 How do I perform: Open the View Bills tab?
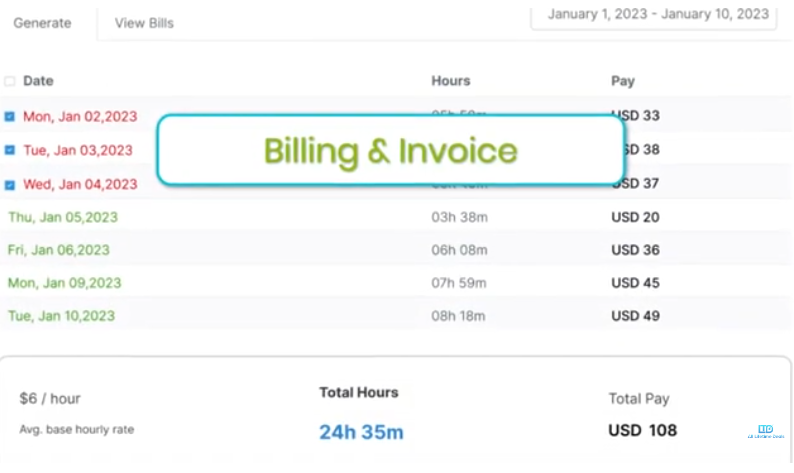[144, 23]
